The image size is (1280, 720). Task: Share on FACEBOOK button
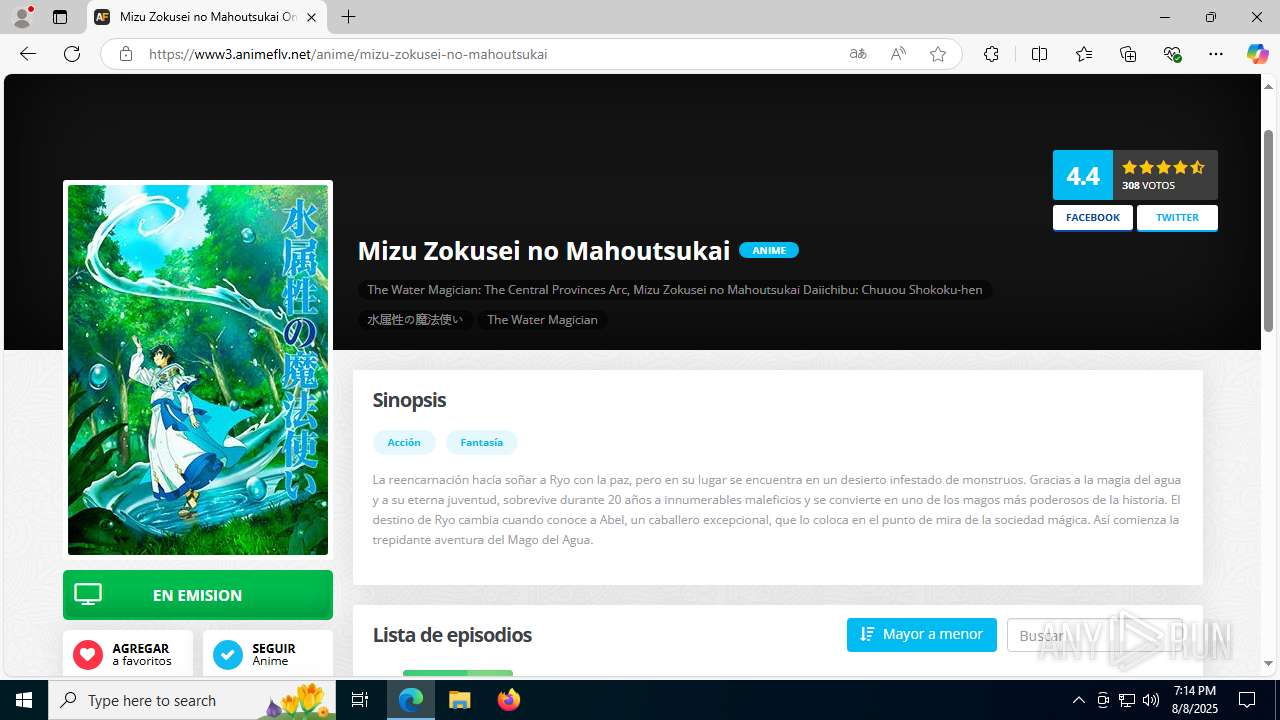(x=1093, y=218)
